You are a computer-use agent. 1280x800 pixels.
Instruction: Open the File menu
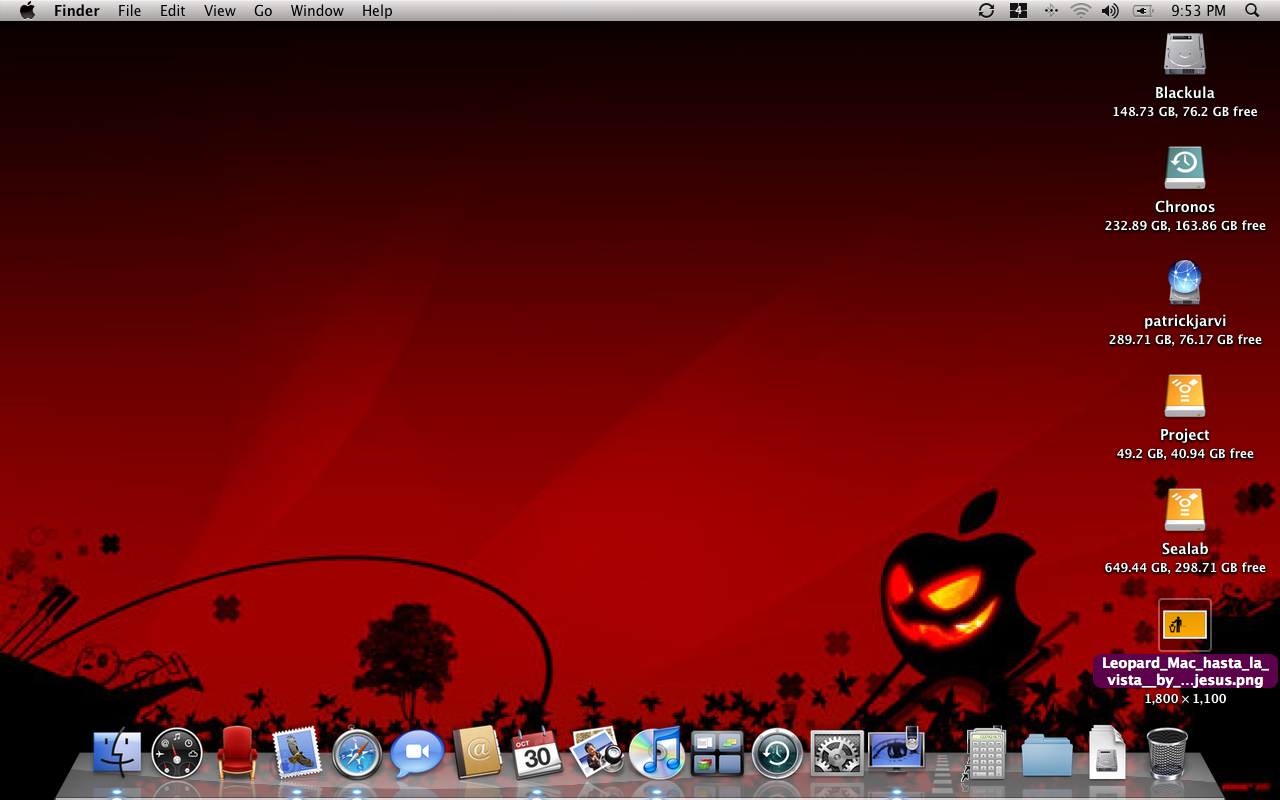tap(129, 11)
